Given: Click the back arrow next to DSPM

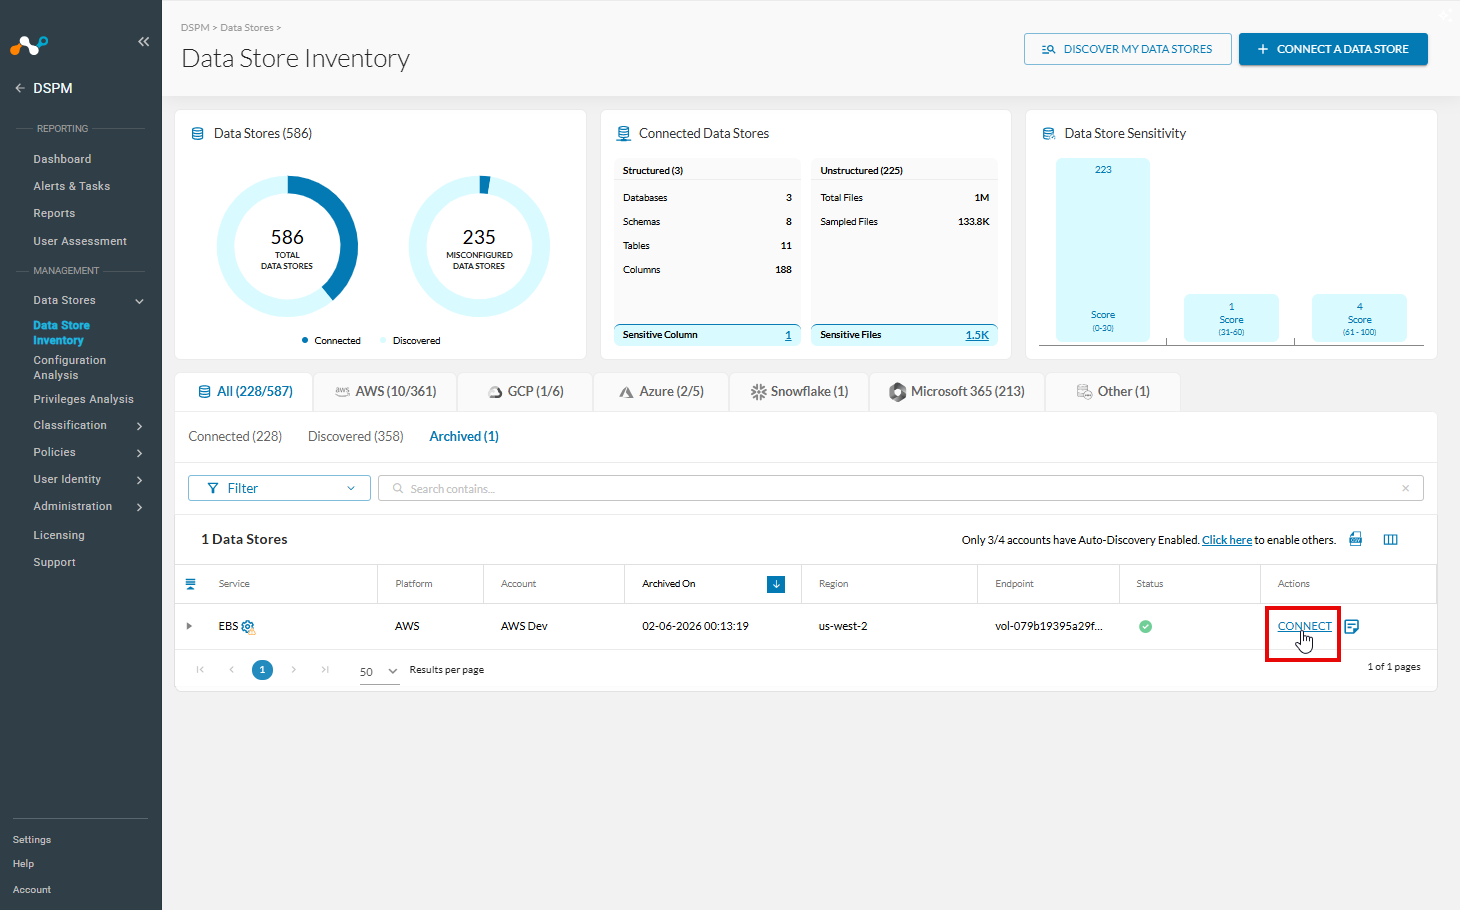Looking at the screenshot, I should (x=20, y=88).
